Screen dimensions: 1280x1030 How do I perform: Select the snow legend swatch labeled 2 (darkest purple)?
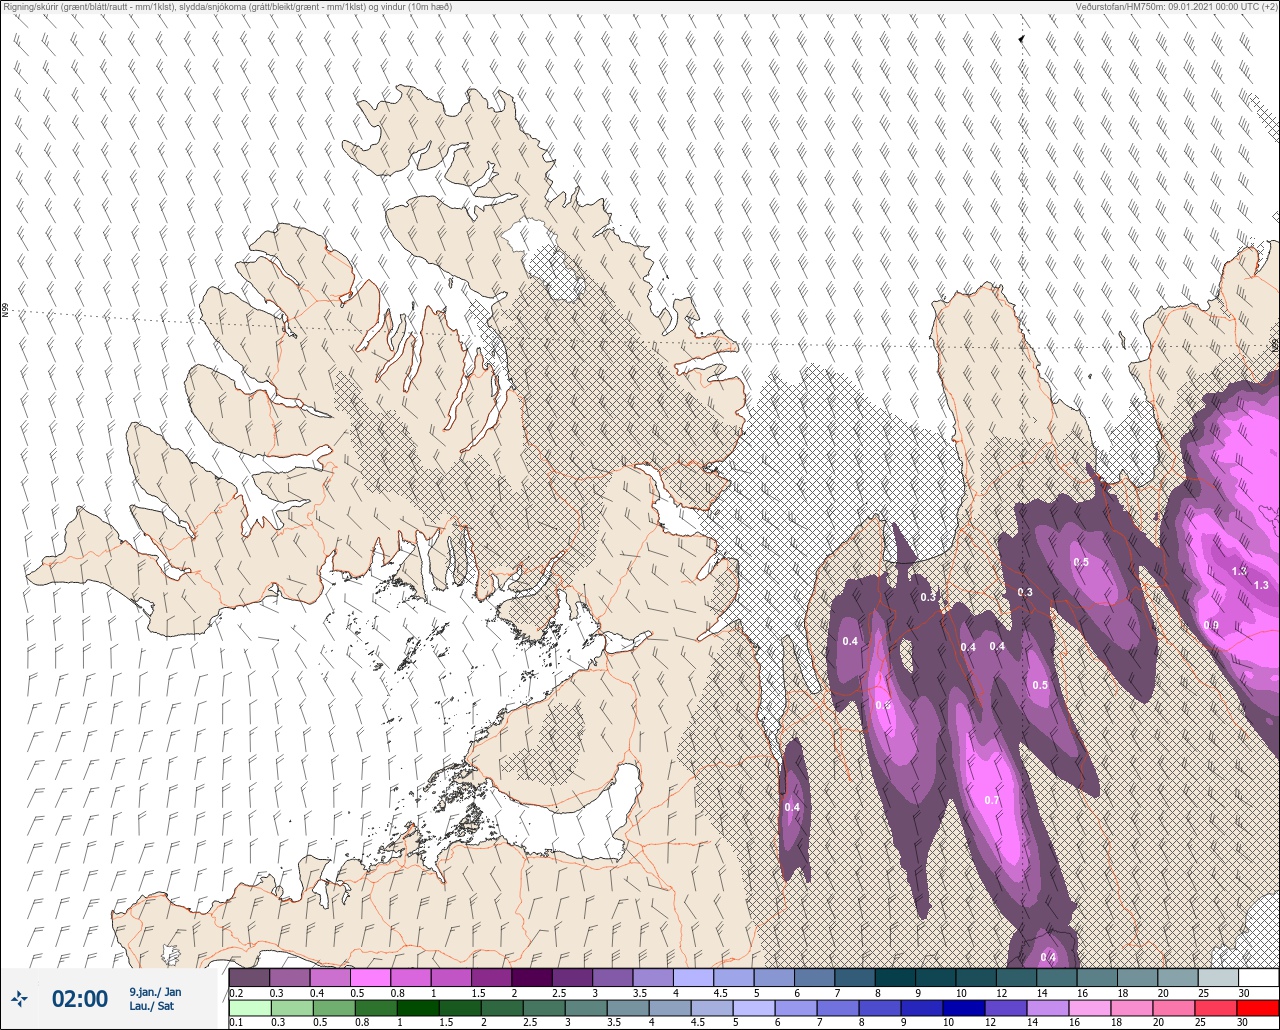pos(532,977)
